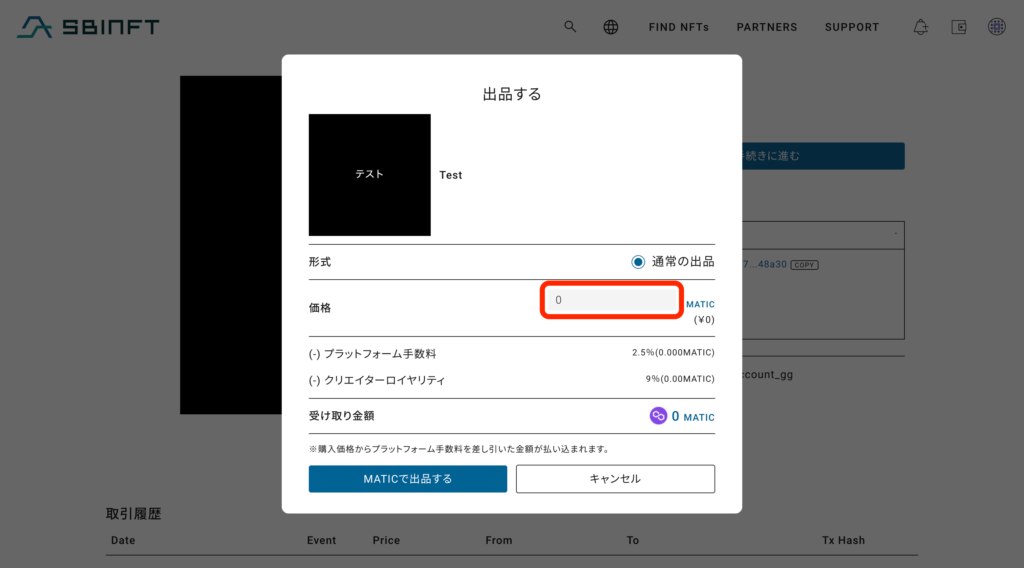Click the account name ending count_gg
The width and height of the screenshot is (1024, 568).
coord(768,375)
